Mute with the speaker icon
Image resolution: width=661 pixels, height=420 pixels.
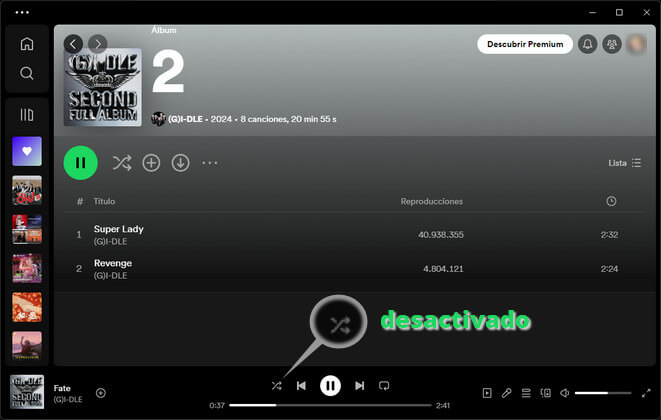[564, 393]
